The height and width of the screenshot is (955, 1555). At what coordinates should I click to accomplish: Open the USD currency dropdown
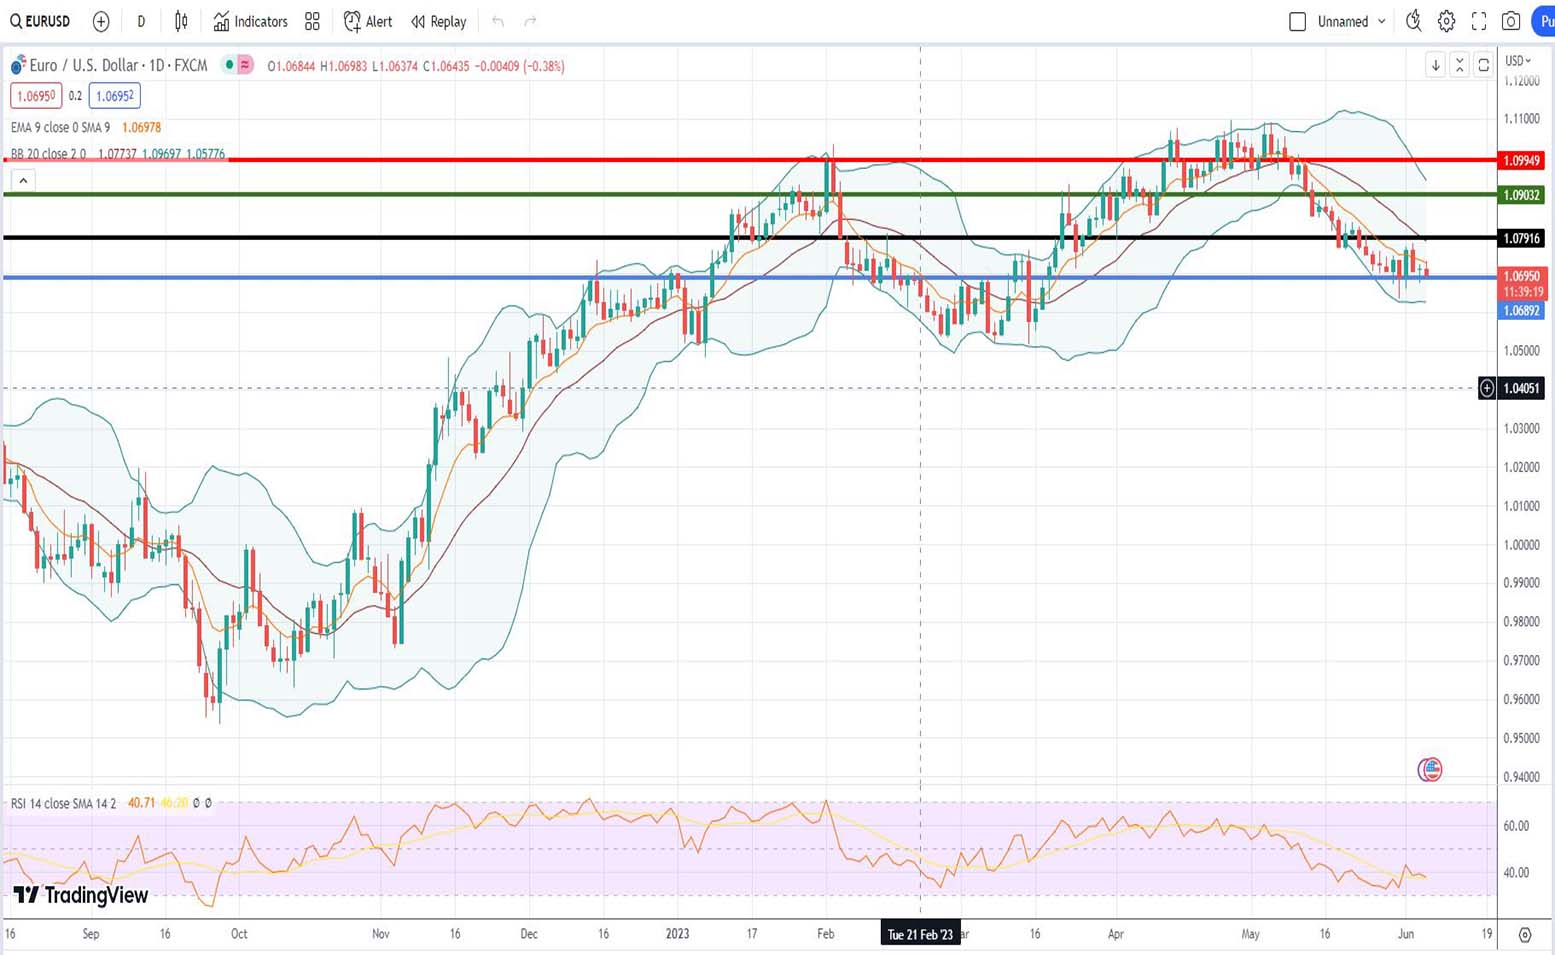[1518, 61]
